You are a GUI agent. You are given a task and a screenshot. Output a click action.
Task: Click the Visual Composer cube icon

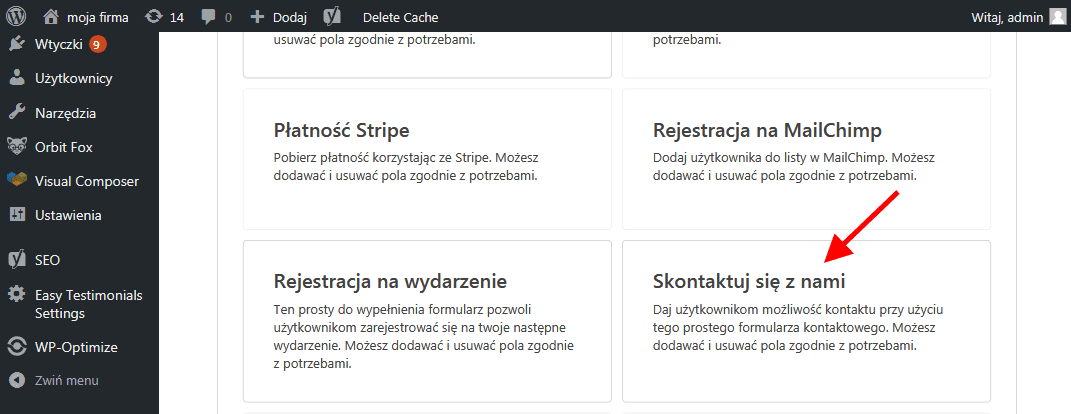click(16, 180)
